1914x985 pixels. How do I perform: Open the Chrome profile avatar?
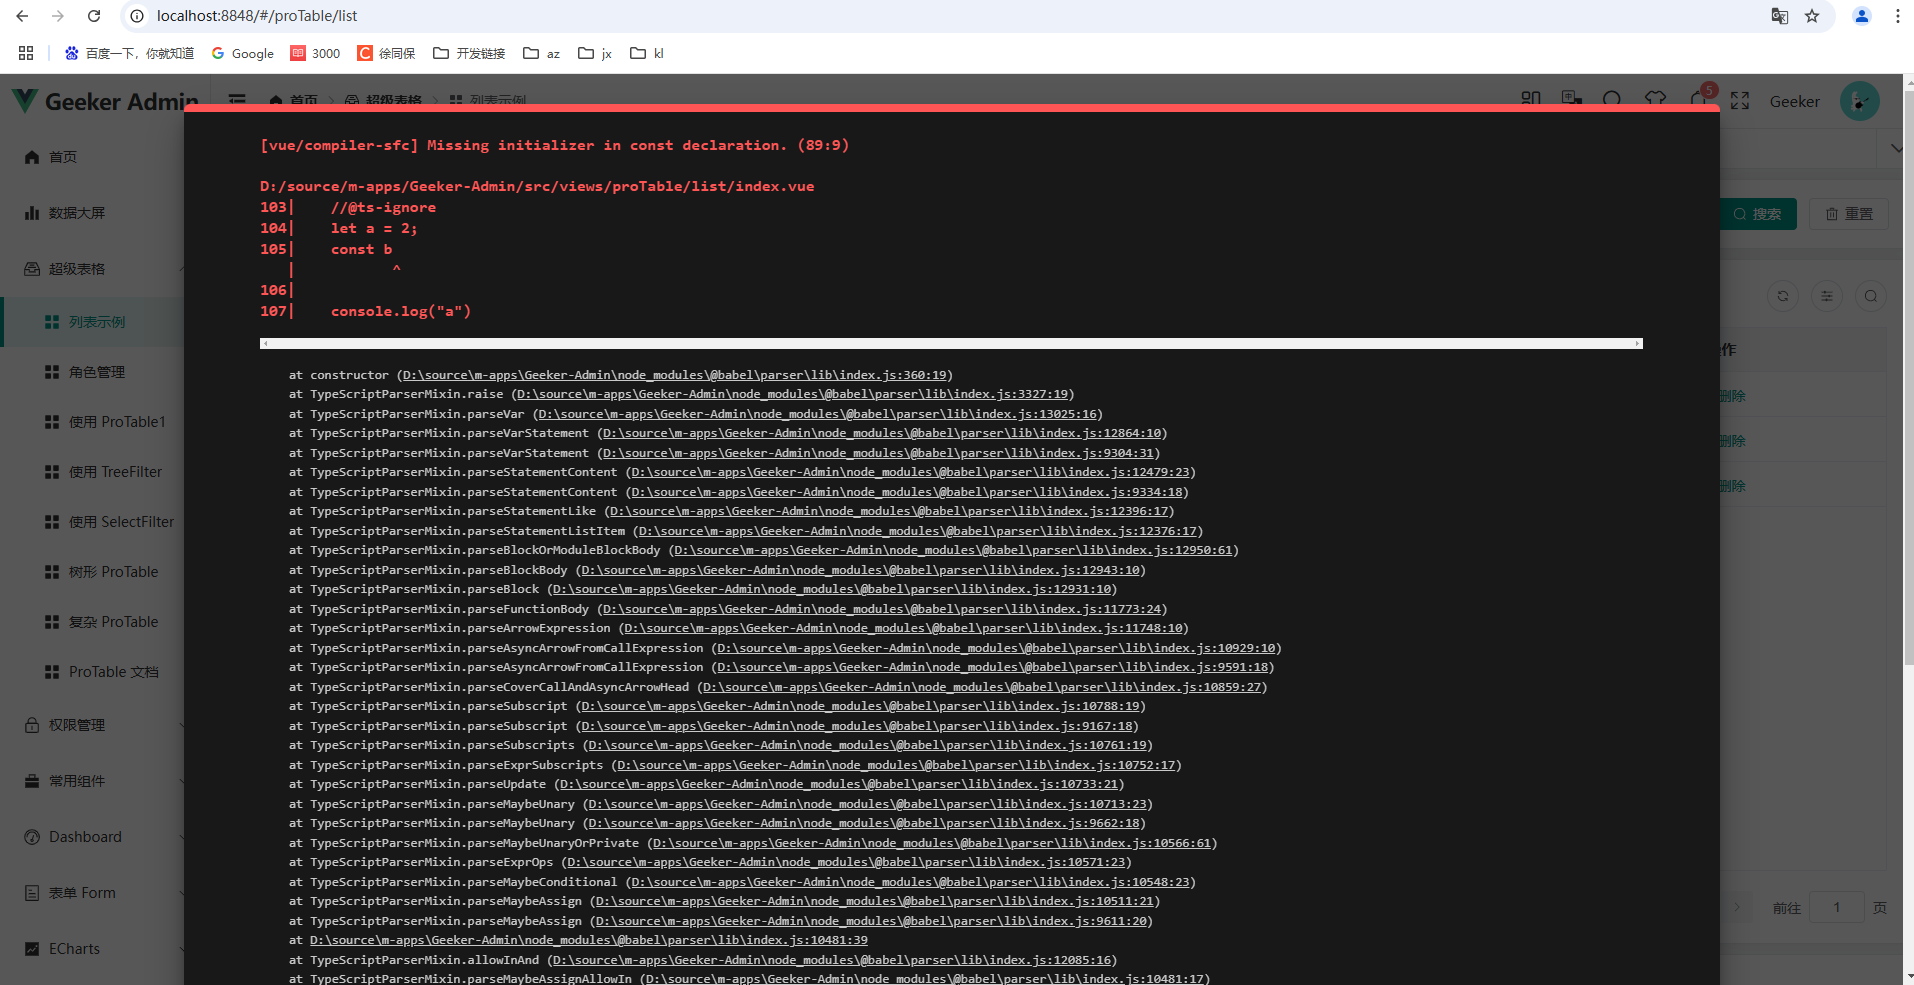click(1862, 16)
